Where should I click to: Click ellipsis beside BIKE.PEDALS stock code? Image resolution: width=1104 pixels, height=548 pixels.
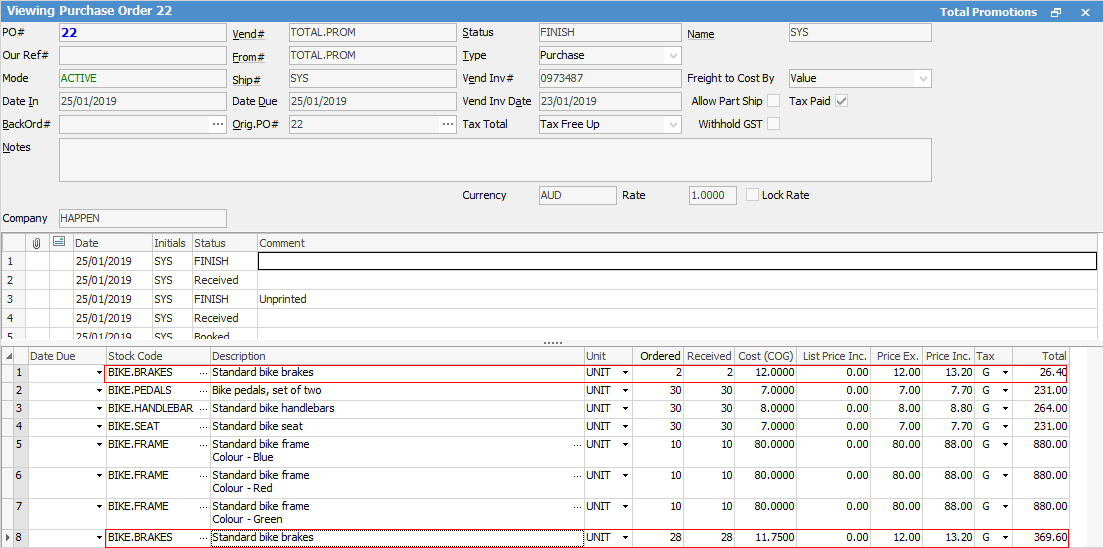click(x=204, y=391)
